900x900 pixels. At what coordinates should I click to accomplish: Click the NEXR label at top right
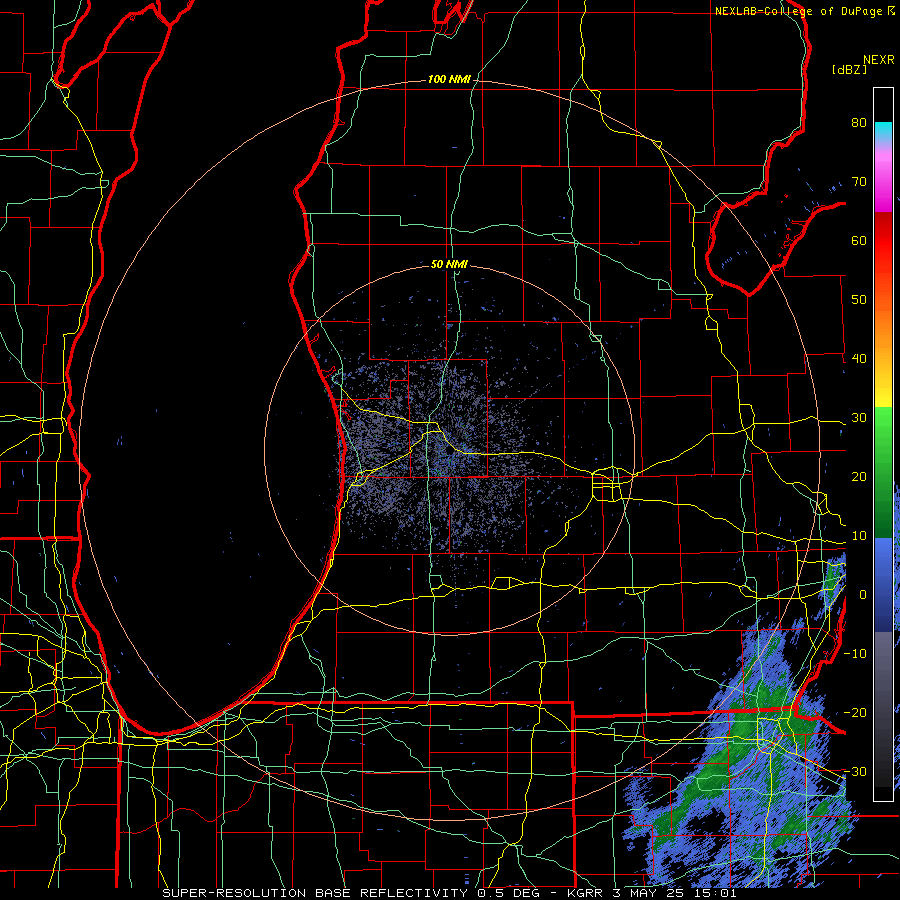click(x=879, y=60)
